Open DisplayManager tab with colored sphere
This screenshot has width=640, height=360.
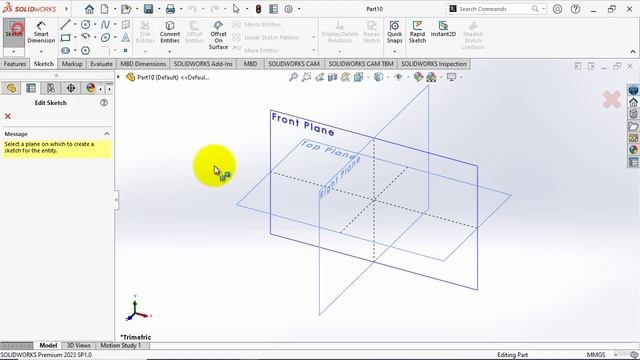pyautogui.click(x=90, y=88)
